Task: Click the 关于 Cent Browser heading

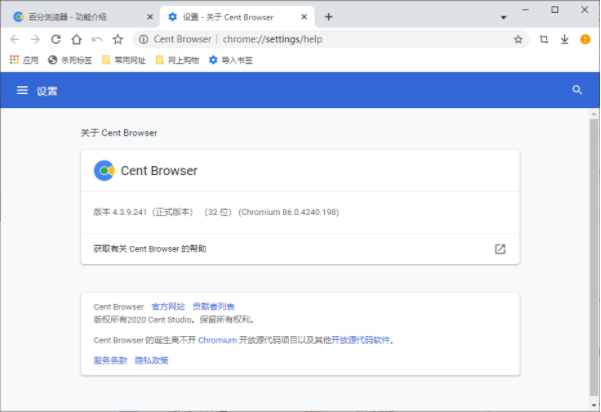Action: pos(119,133)
